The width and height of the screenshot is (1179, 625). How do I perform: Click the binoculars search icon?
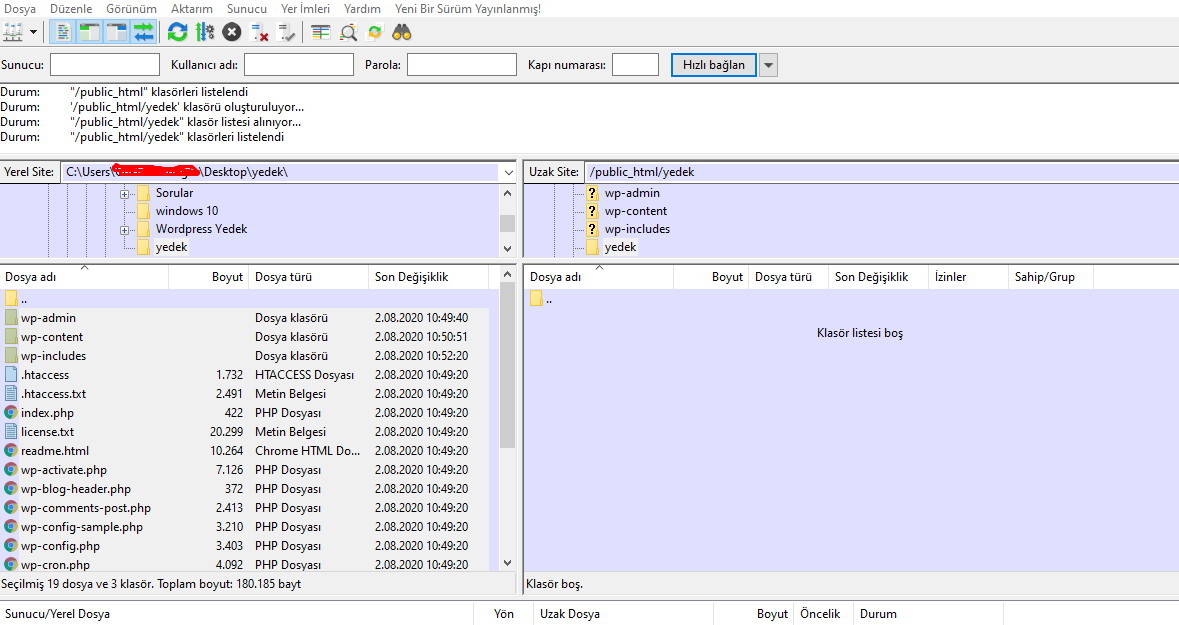coord(402,32)
